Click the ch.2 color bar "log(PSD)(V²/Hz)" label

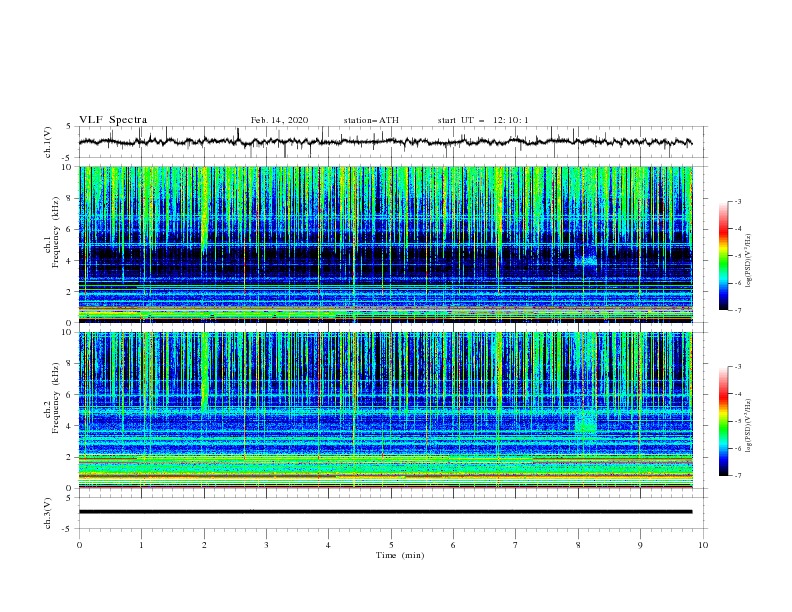748,426
